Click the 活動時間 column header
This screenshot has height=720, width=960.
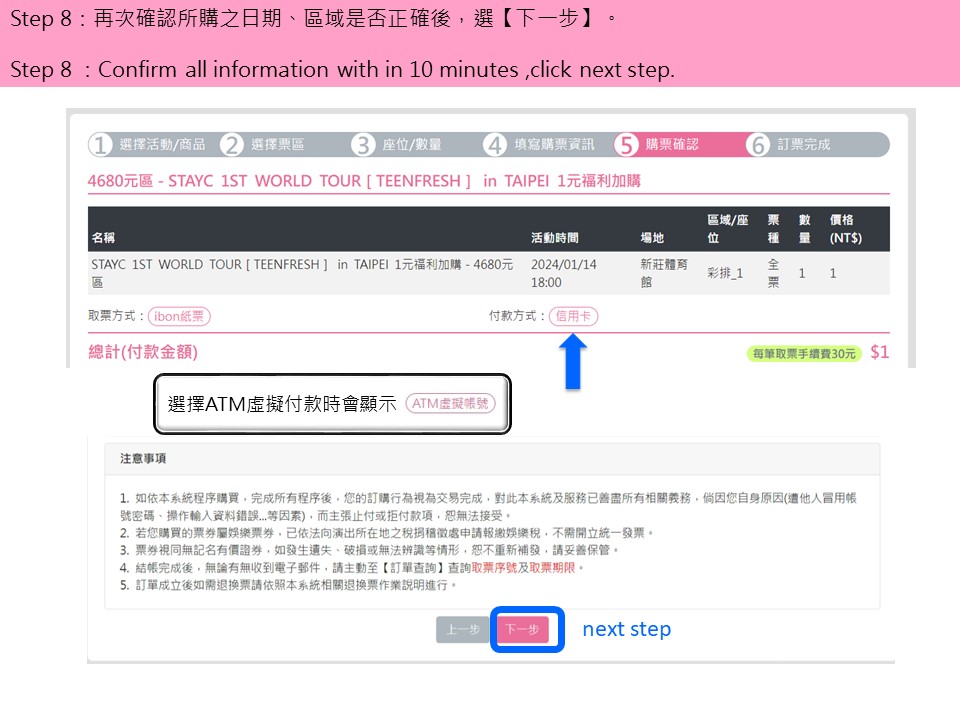[554, 238]
